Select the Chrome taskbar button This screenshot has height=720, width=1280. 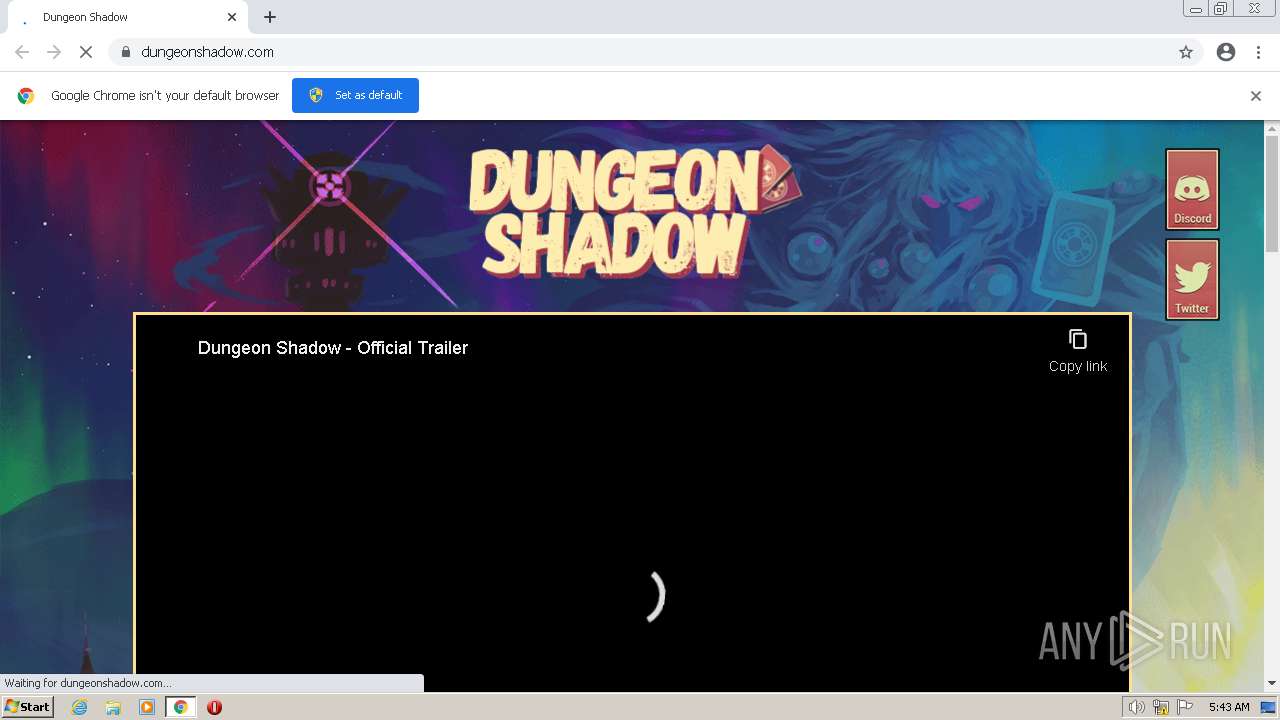pos(180,707)
